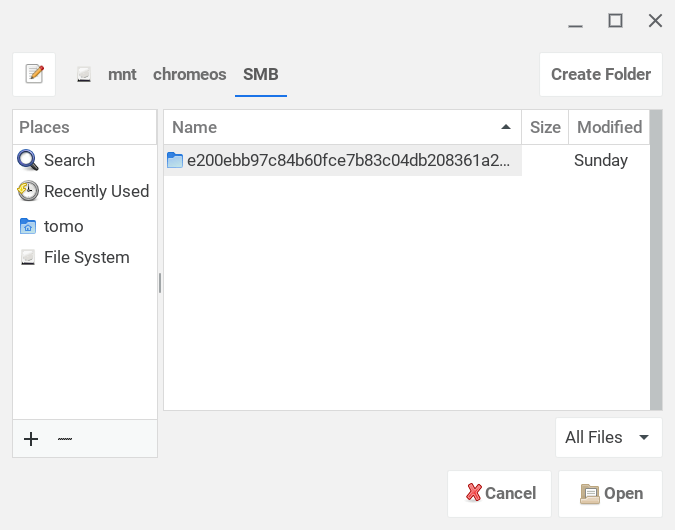Click the file list vertical scrollbar
This screenshot has height=530, width=675.
click(x=656, y=260)
